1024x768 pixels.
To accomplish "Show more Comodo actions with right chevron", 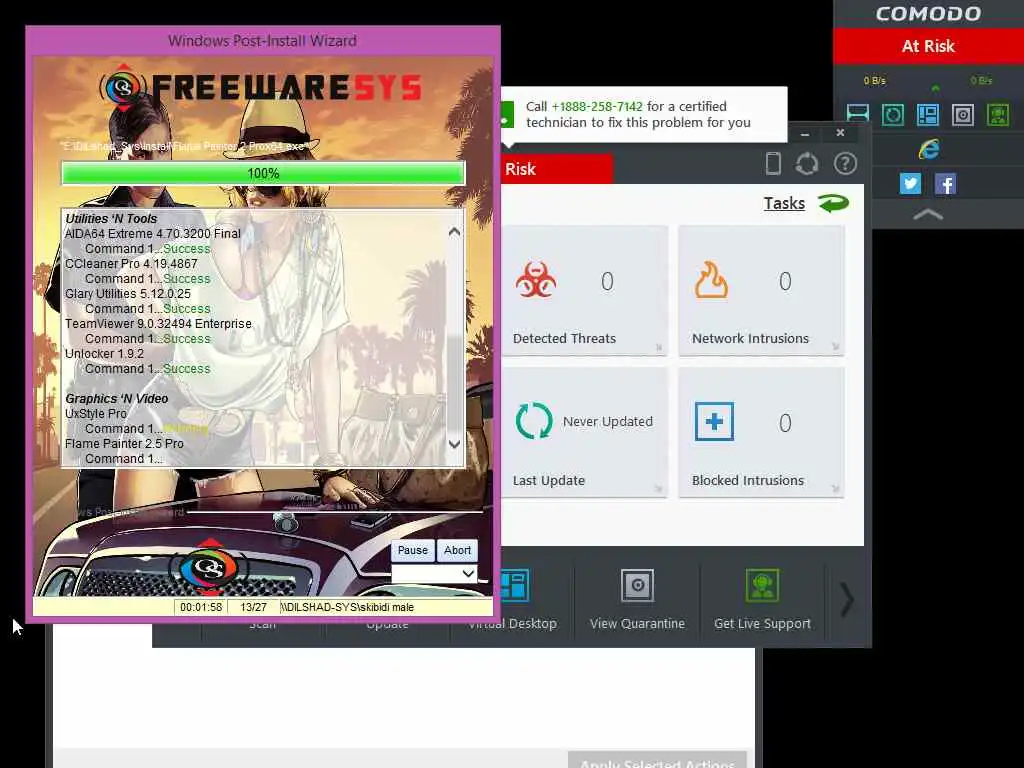I will click(x=847, y=599).
